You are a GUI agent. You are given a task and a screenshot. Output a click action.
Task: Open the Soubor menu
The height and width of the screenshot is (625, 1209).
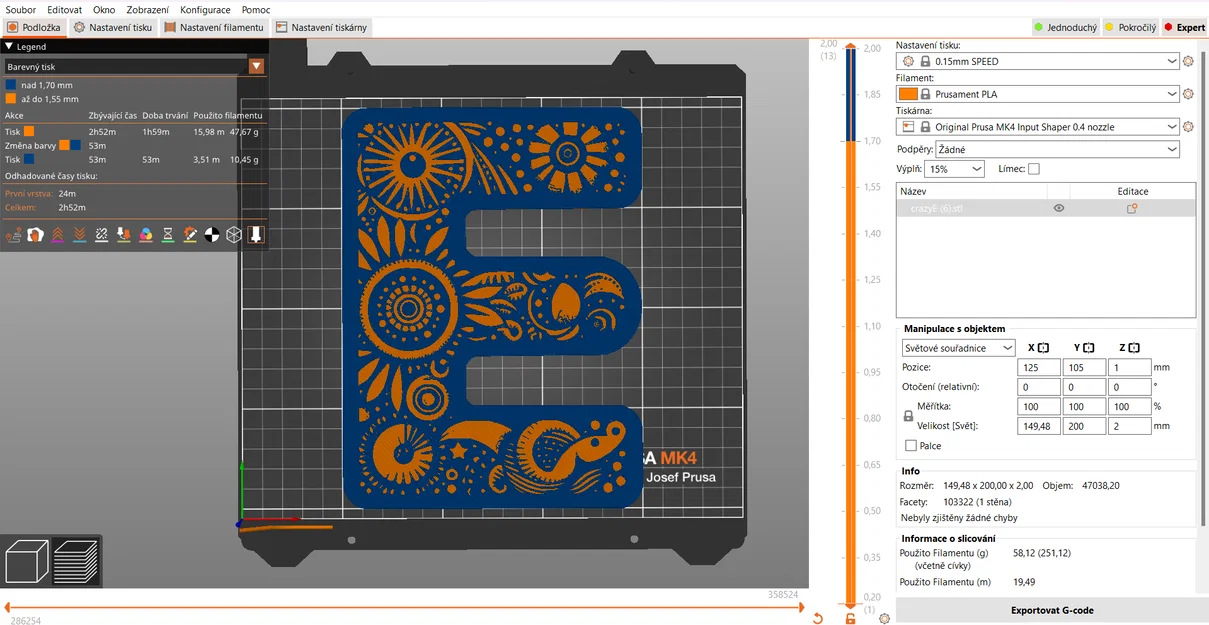point(21,9)
